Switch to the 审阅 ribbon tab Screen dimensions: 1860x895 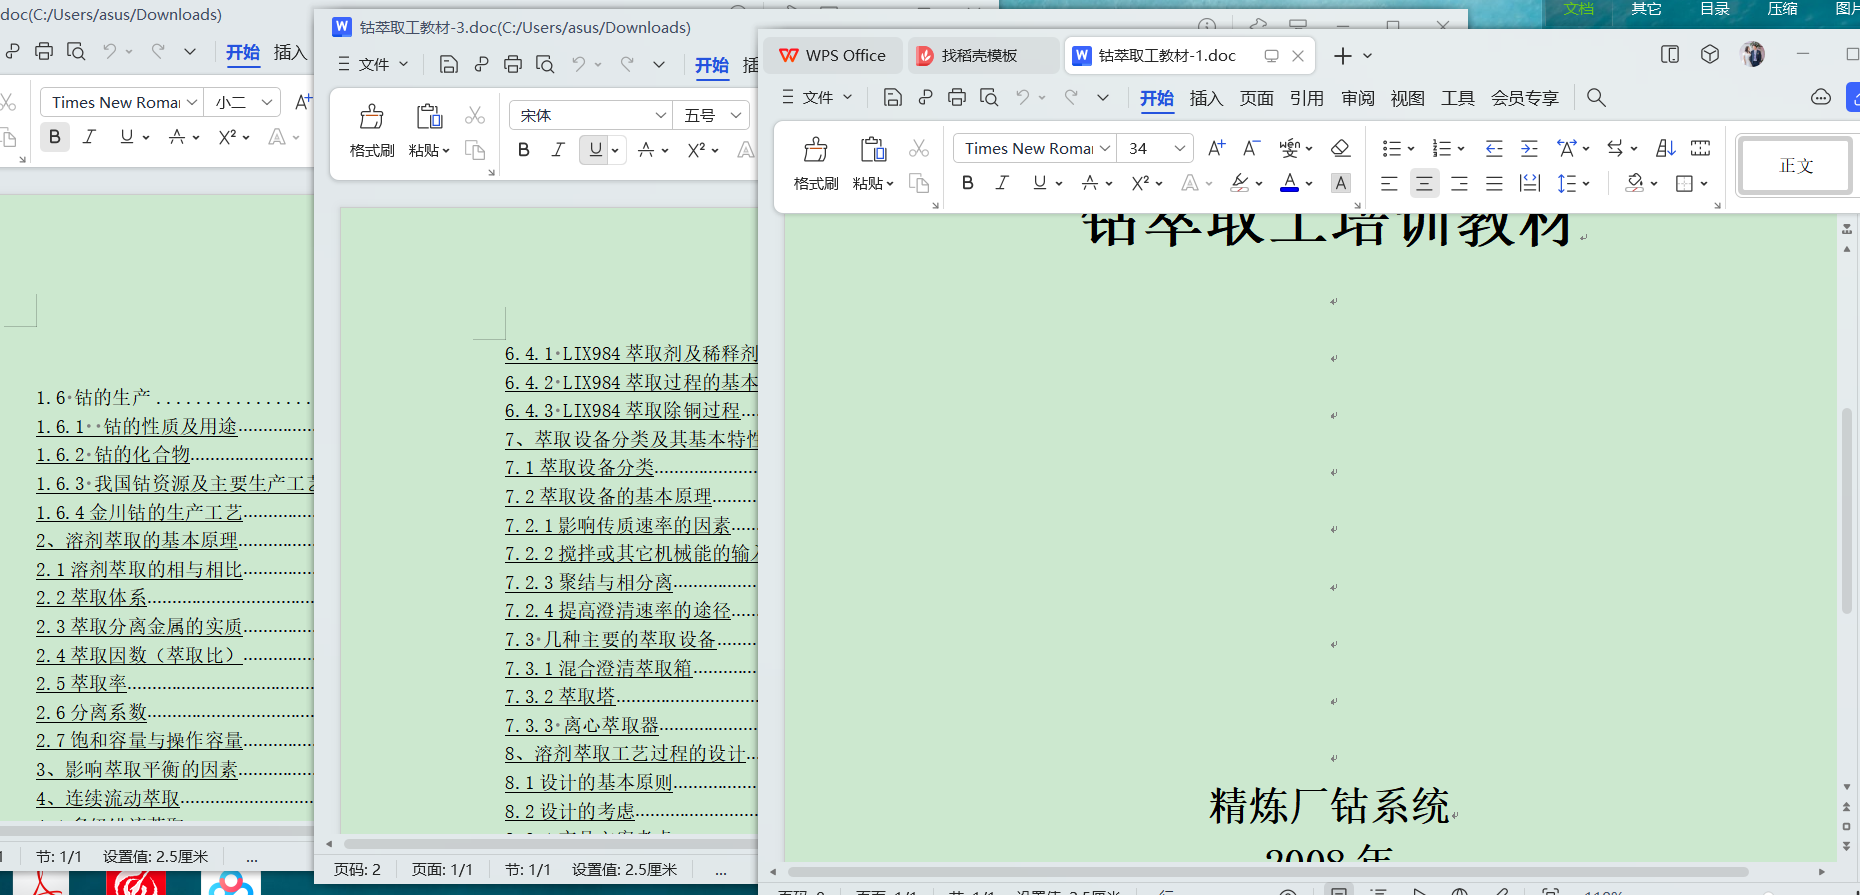pyautogui.click(x=1357, y=98)
